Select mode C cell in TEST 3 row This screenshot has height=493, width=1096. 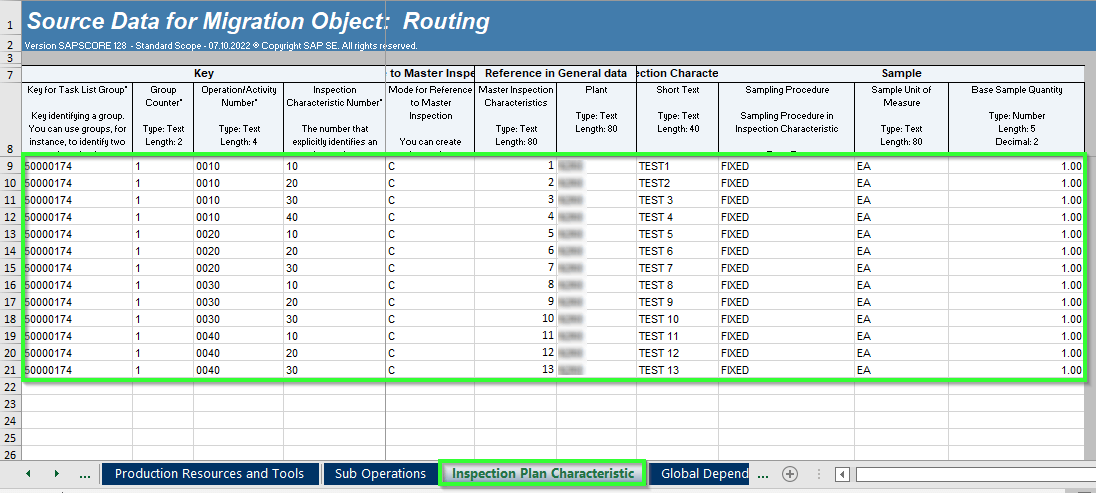430,200
